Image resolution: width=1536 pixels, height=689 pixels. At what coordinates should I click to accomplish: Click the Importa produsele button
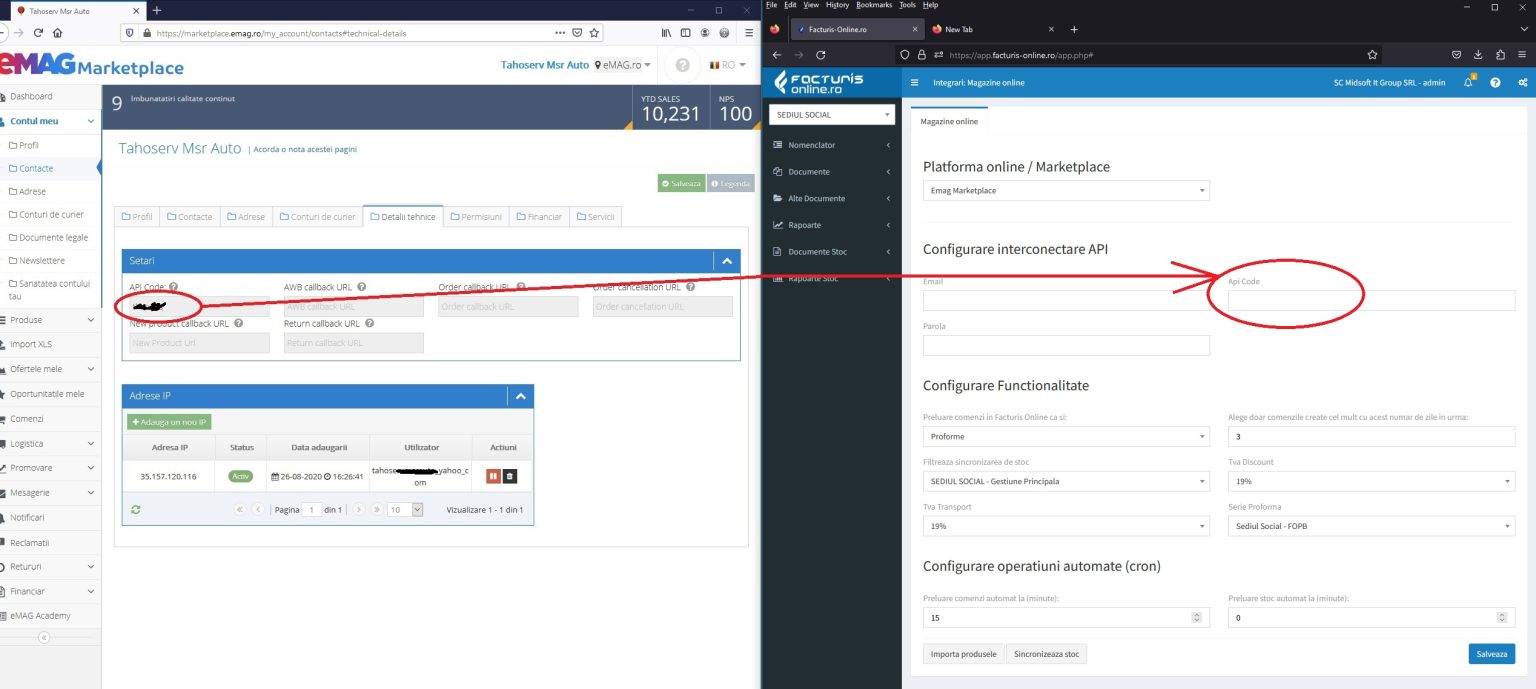(964, 654)
